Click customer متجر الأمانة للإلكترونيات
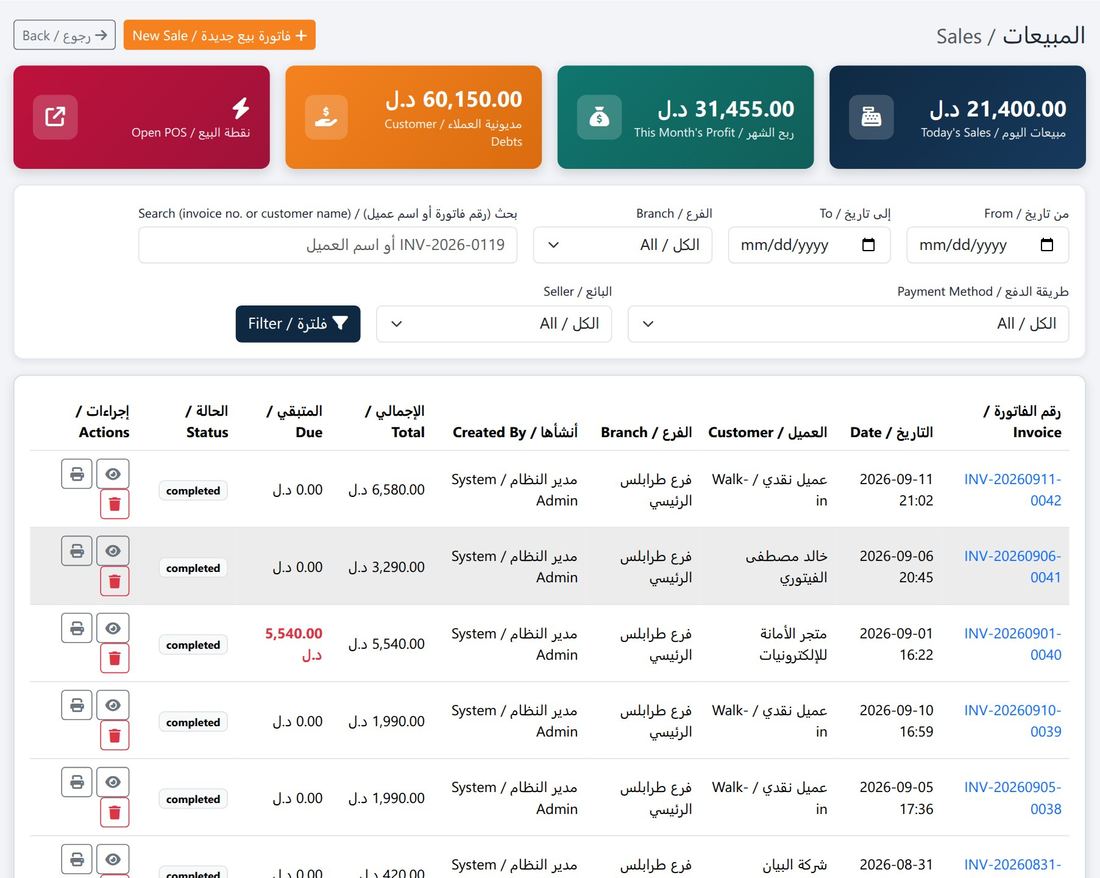The width and height of the screenshot is (1100, 878). (793, 644)
